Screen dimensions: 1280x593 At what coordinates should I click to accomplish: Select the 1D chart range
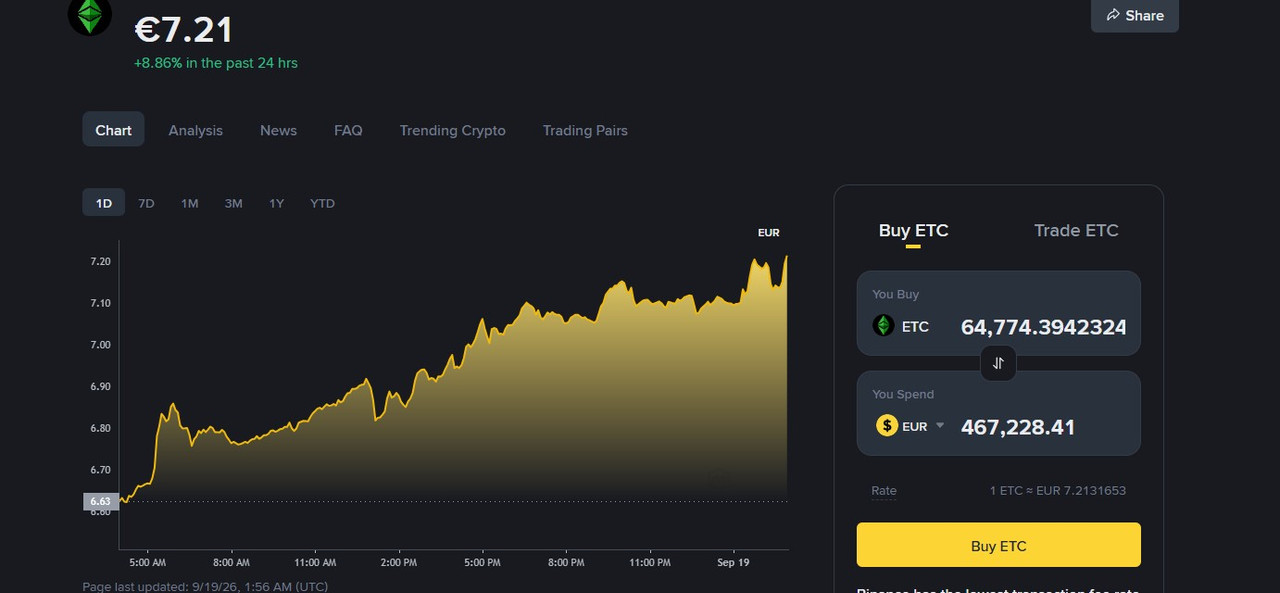[104, 203]
